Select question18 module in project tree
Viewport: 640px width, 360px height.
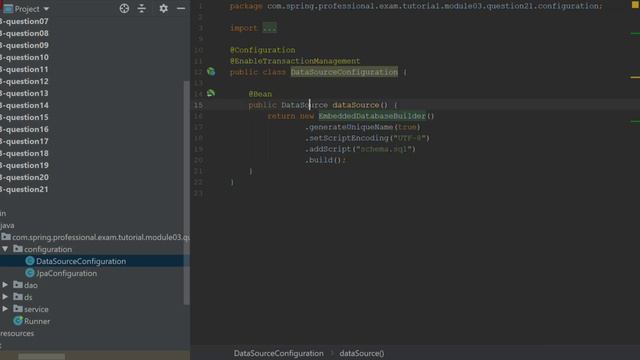pyautogui.click(x=24, y=153)
